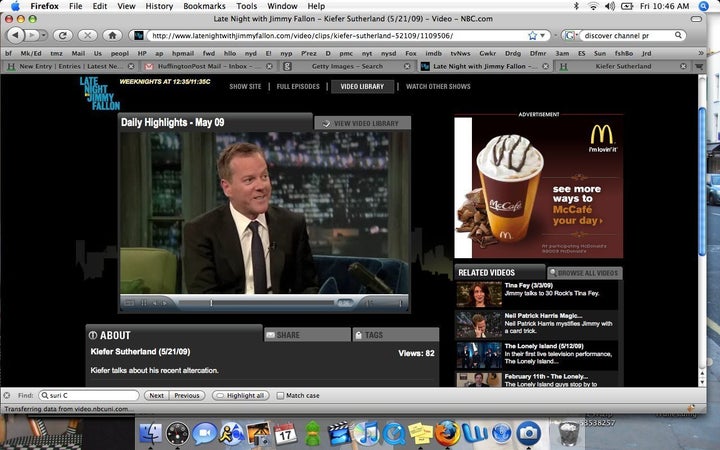The image size is (720, 450).
Task: Stop page loading with the X button
Action: click(x=87, y=35)
